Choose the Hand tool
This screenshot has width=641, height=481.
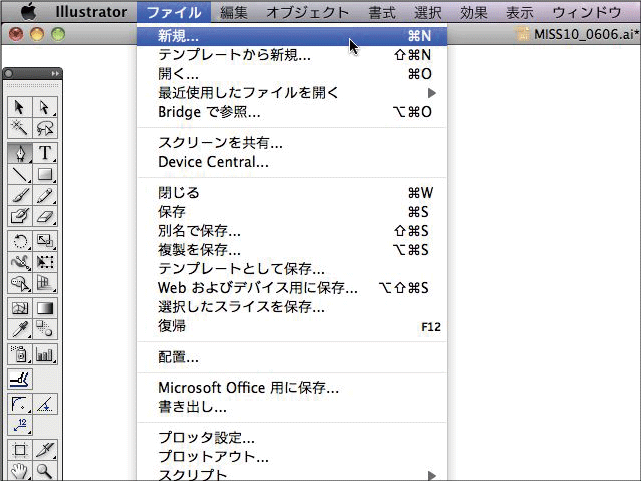[x=20, y=470]
